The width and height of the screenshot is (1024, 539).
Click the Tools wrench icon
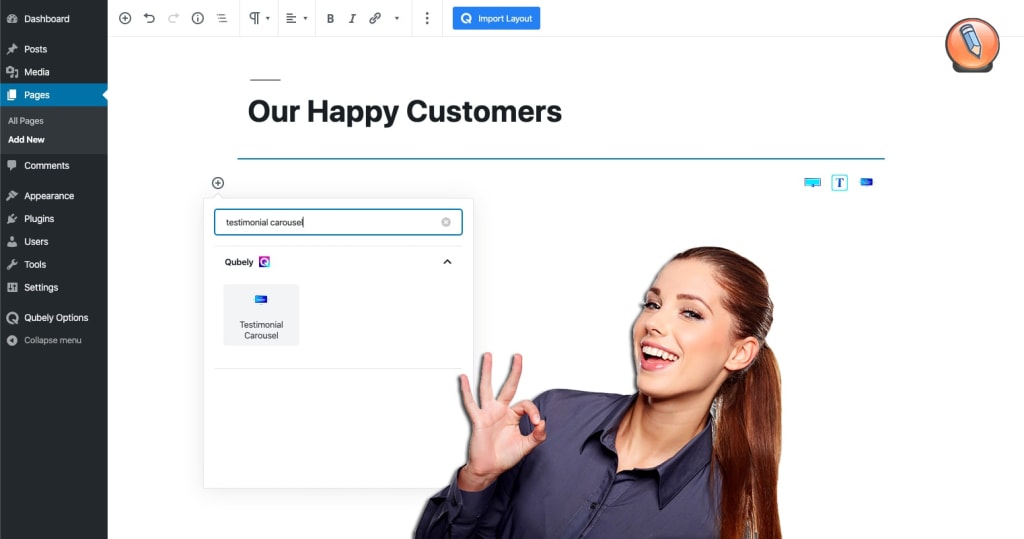point(12,265)
